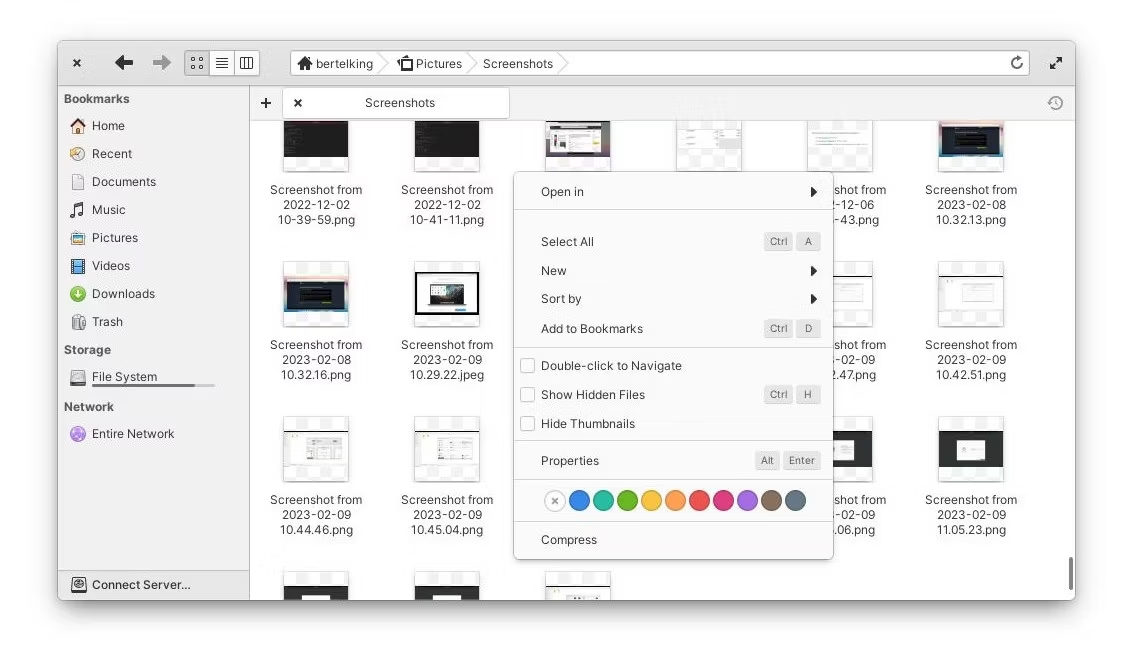Enable Double-click to Navigate checkbox
1134x650 pixels.
(528, 366)
